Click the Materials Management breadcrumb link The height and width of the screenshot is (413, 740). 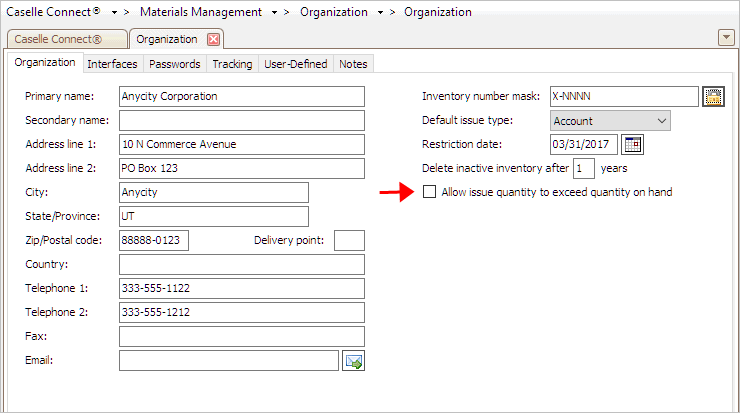pos(201,12)
